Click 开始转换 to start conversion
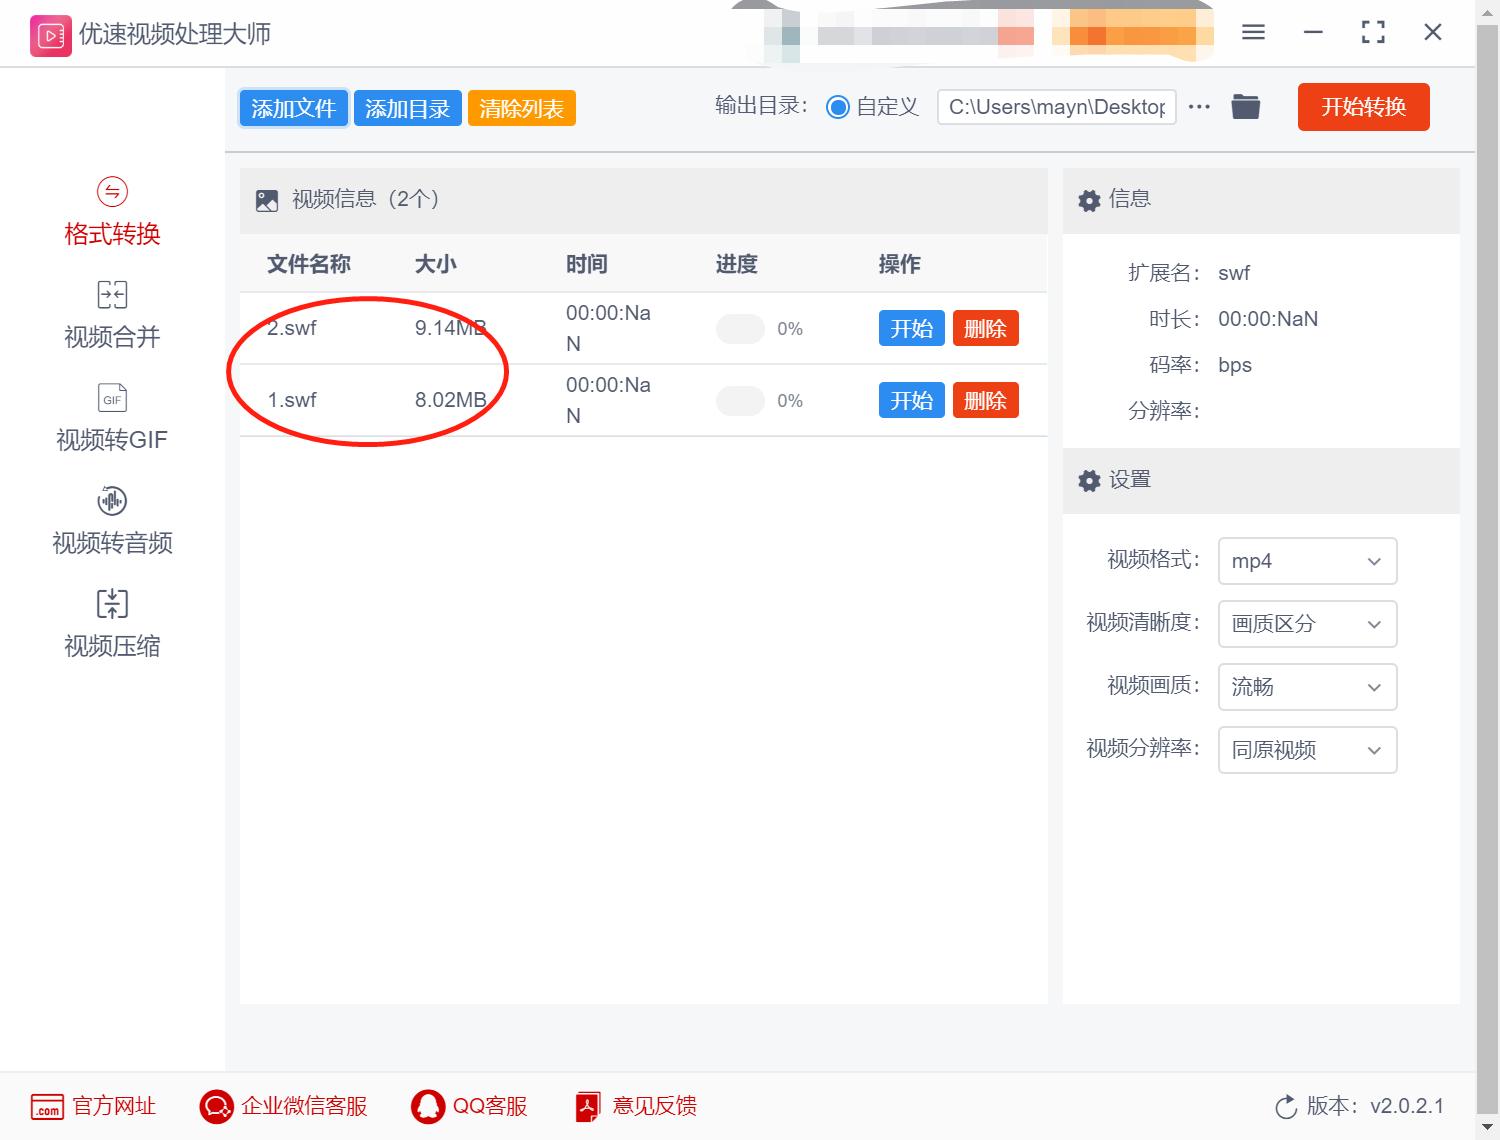This screenshot has height=1140, width=1500. click(1362, 107)
